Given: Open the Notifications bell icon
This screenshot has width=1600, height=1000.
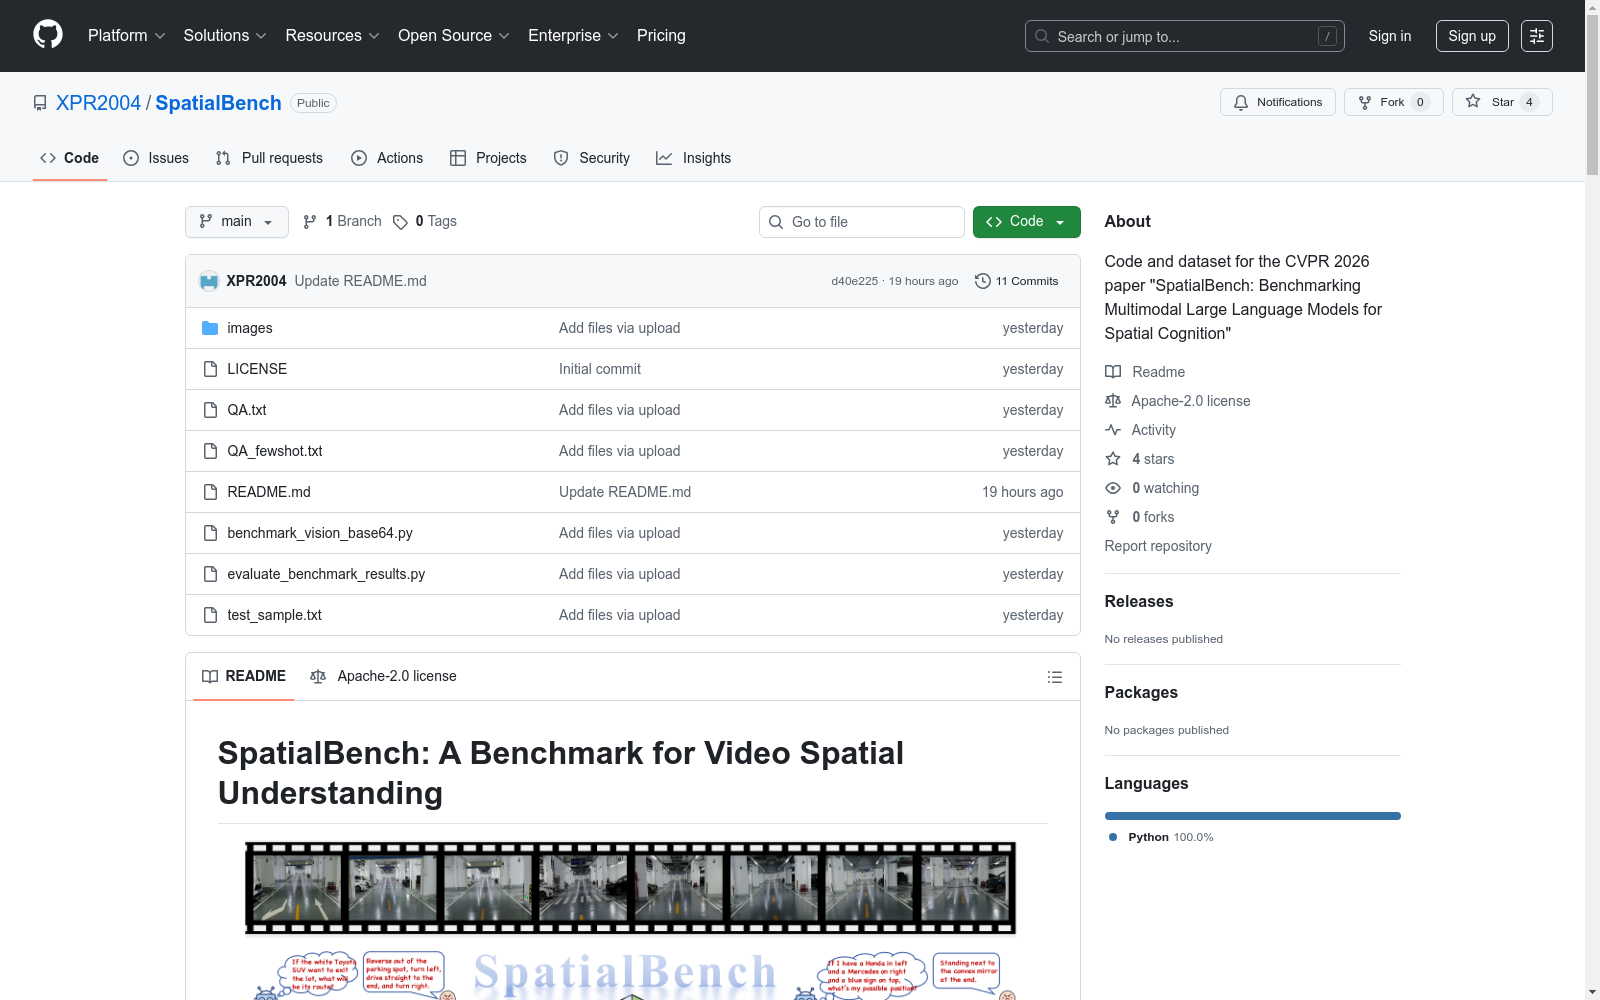Looking at the screenshot, I should click(x=1240, y=101).
